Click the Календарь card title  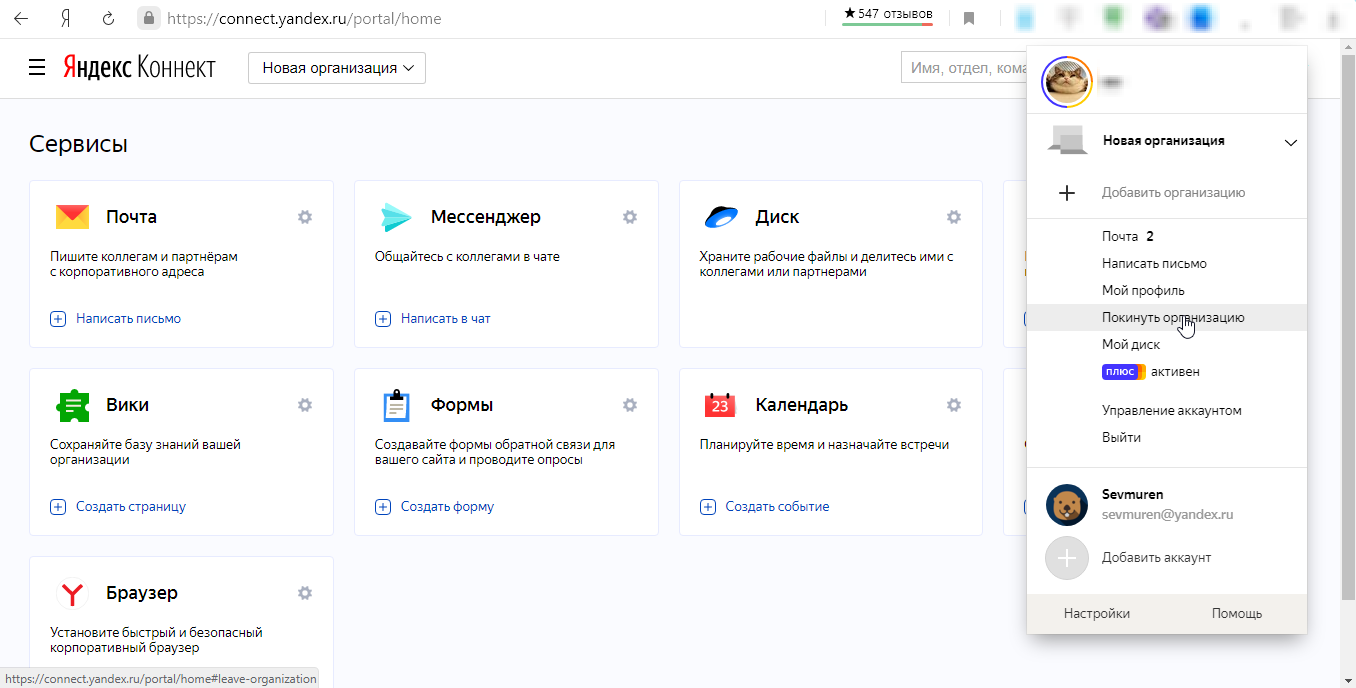802,405
